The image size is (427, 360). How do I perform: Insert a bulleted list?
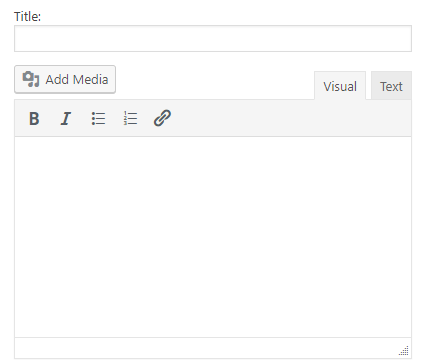pyautogui.click(x=98, y=118)
